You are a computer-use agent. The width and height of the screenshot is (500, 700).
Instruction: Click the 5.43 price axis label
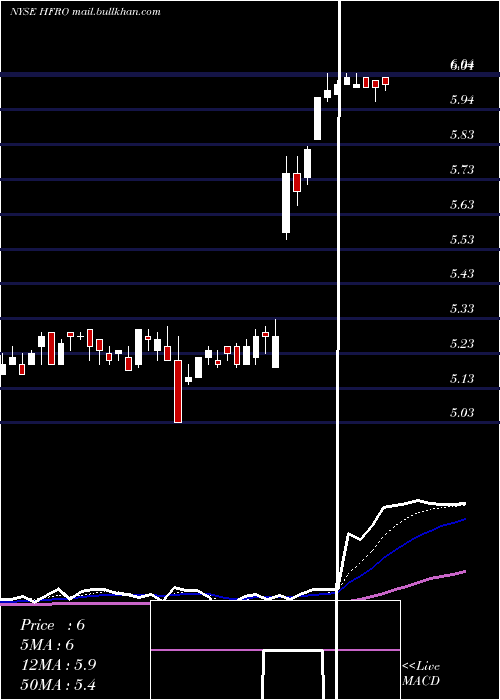[x=462, y=273]
